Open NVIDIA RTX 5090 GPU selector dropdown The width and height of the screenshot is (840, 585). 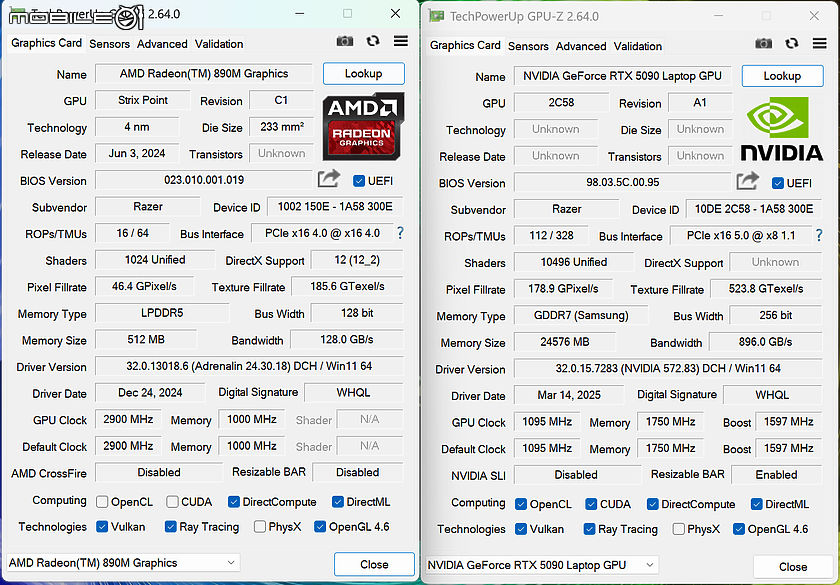pos(542,565)
